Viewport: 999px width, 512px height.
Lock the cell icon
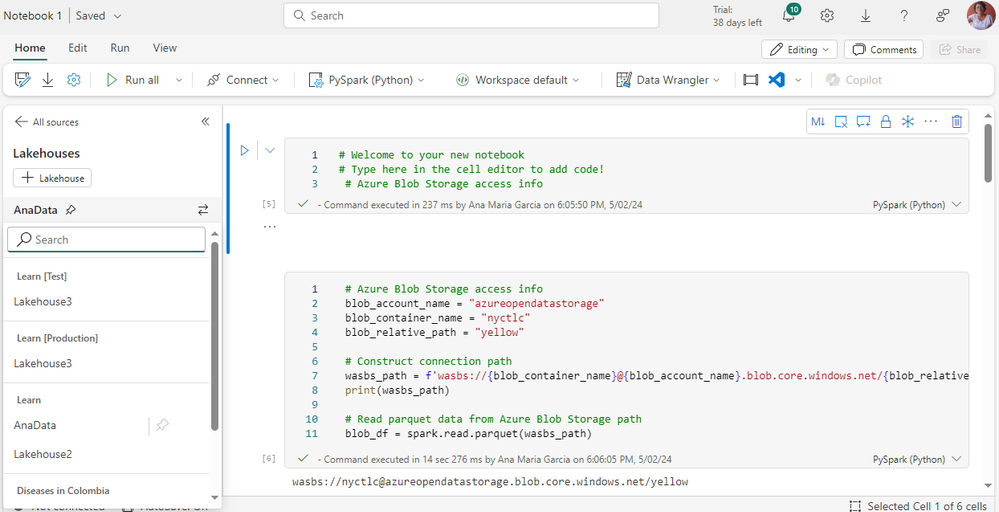(885, 122)
